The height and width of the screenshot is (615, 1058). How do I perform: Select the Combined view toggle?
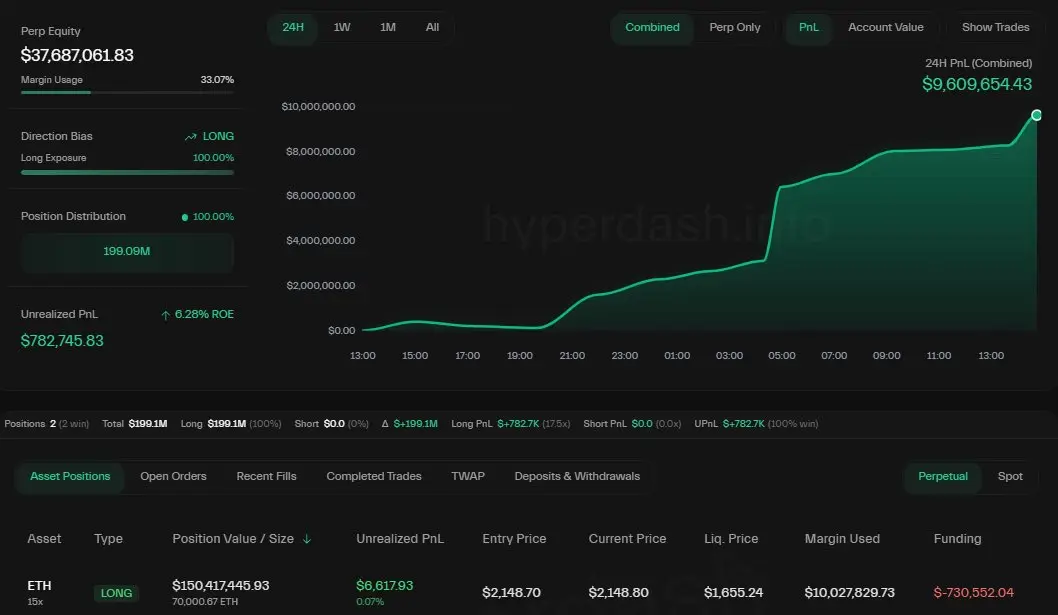tap(652, 28)
